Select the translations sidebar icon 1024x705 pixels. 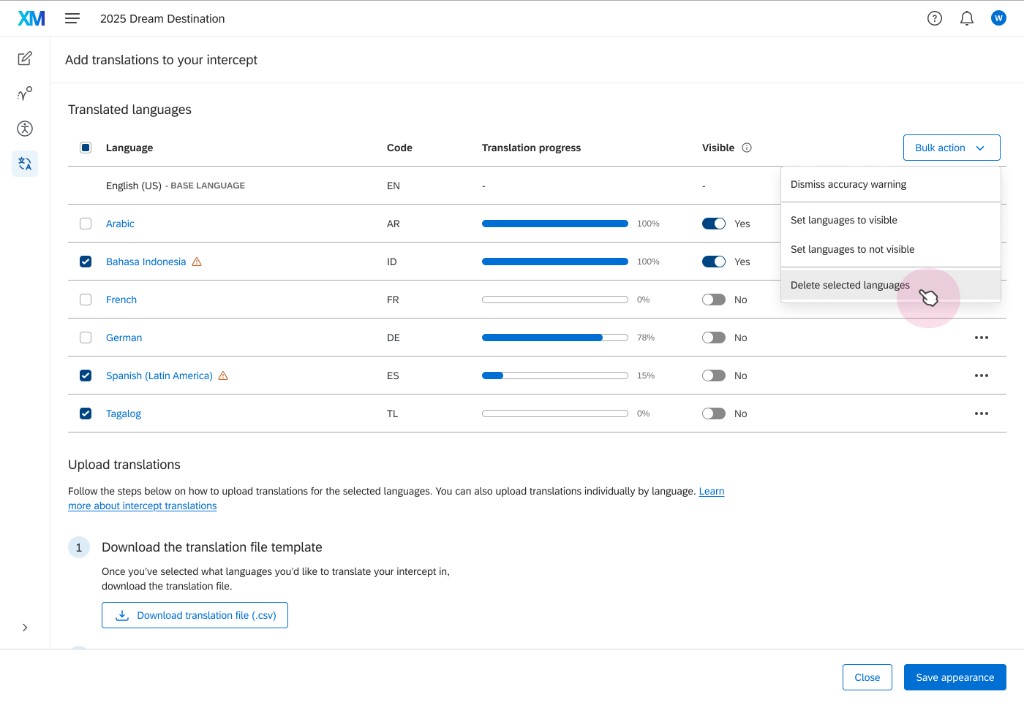[x=24, y=163]
